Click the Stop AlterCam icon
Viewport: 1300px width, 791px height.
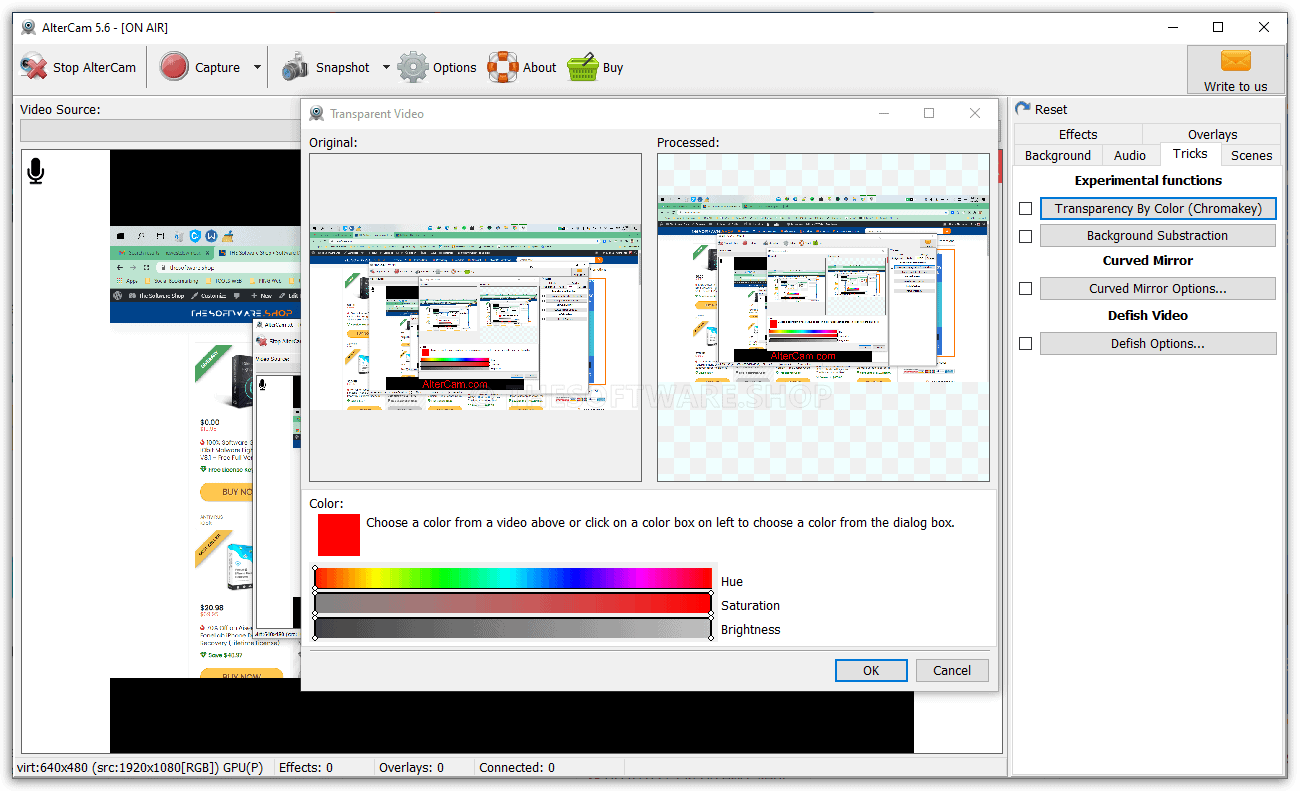click(34, 67)
